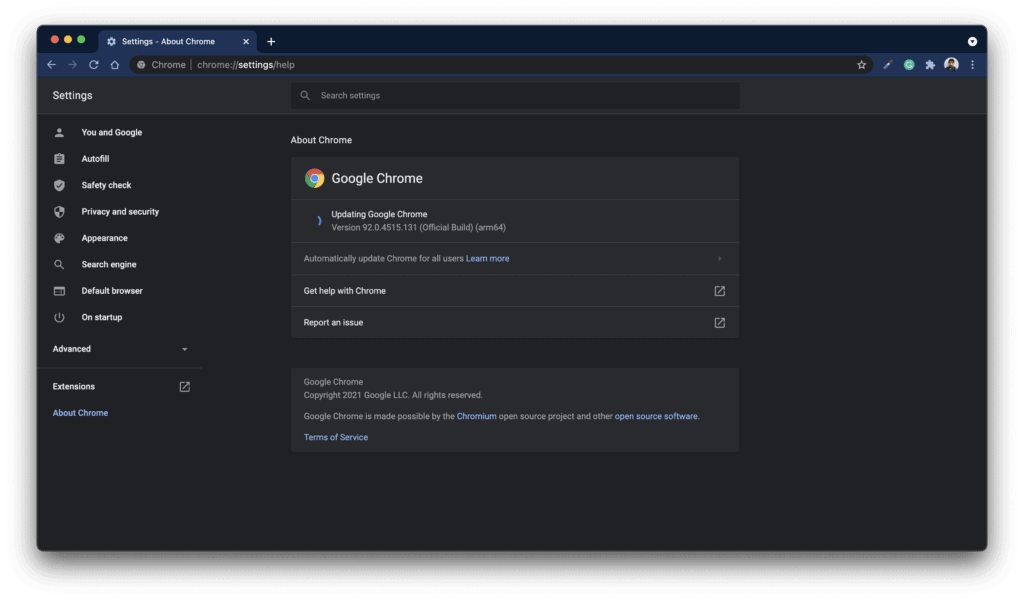This screenshot has height=600, width=1024.
Task: Click external link icon on Report an issue row
Action: tap(720, 323)
